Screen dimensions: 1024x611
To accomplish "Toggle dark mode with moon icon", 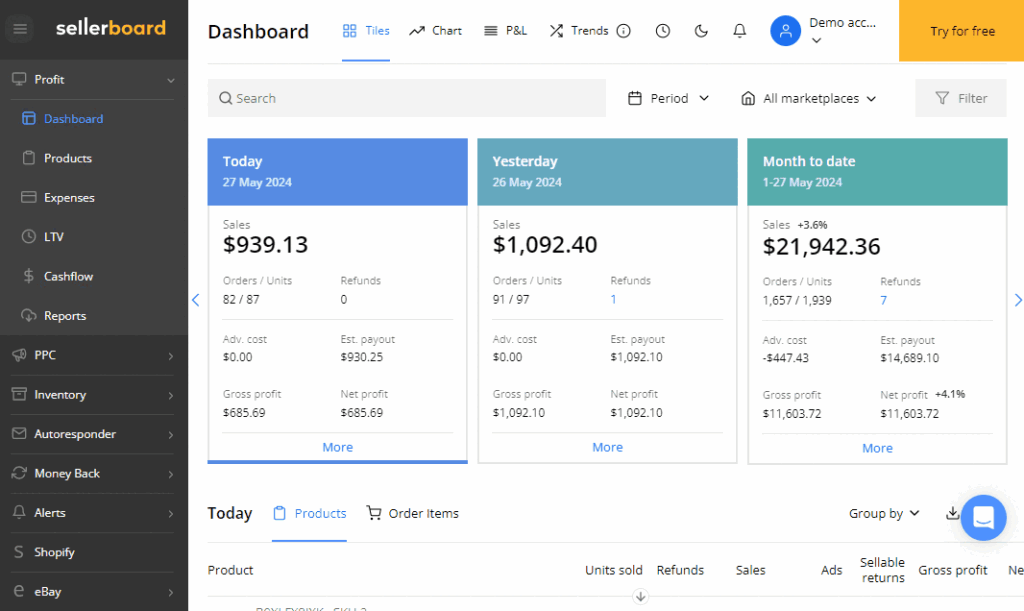I will tap(701, 31).
